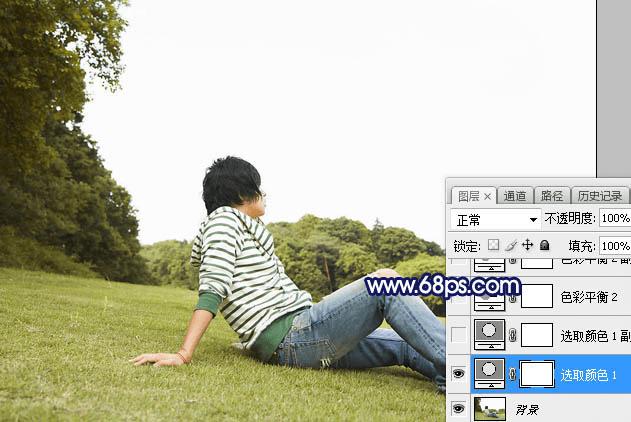The height and width of the screenshot is (422, 631).
Task: Click the 锁定 label
Action: click(x=467, y=246)
